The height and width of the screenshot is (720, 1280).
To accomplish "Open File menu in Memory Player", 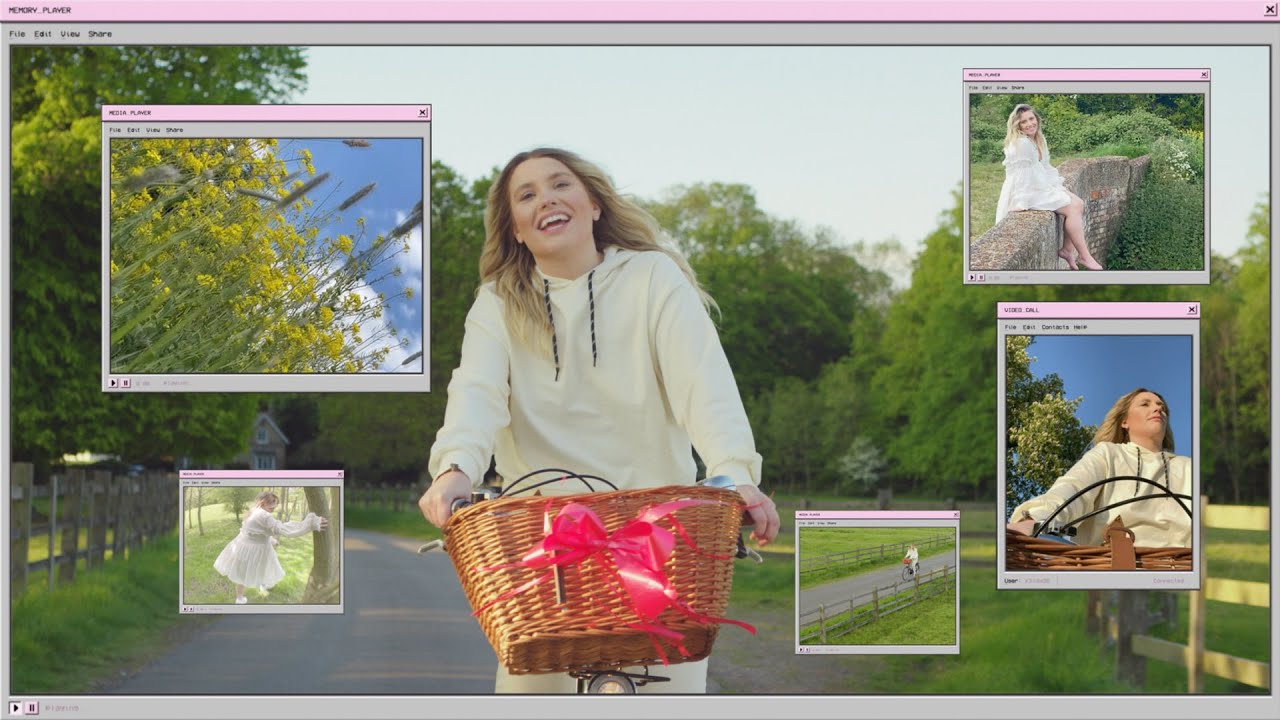I will coord(17,34).
